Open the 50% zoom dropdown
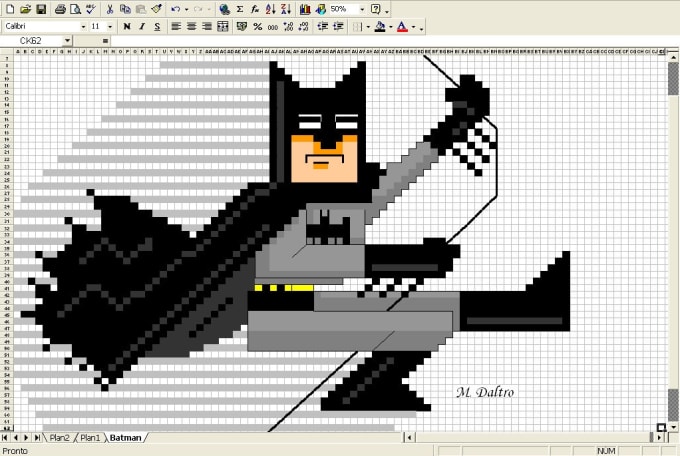The image size is (680, 456). 362,10
